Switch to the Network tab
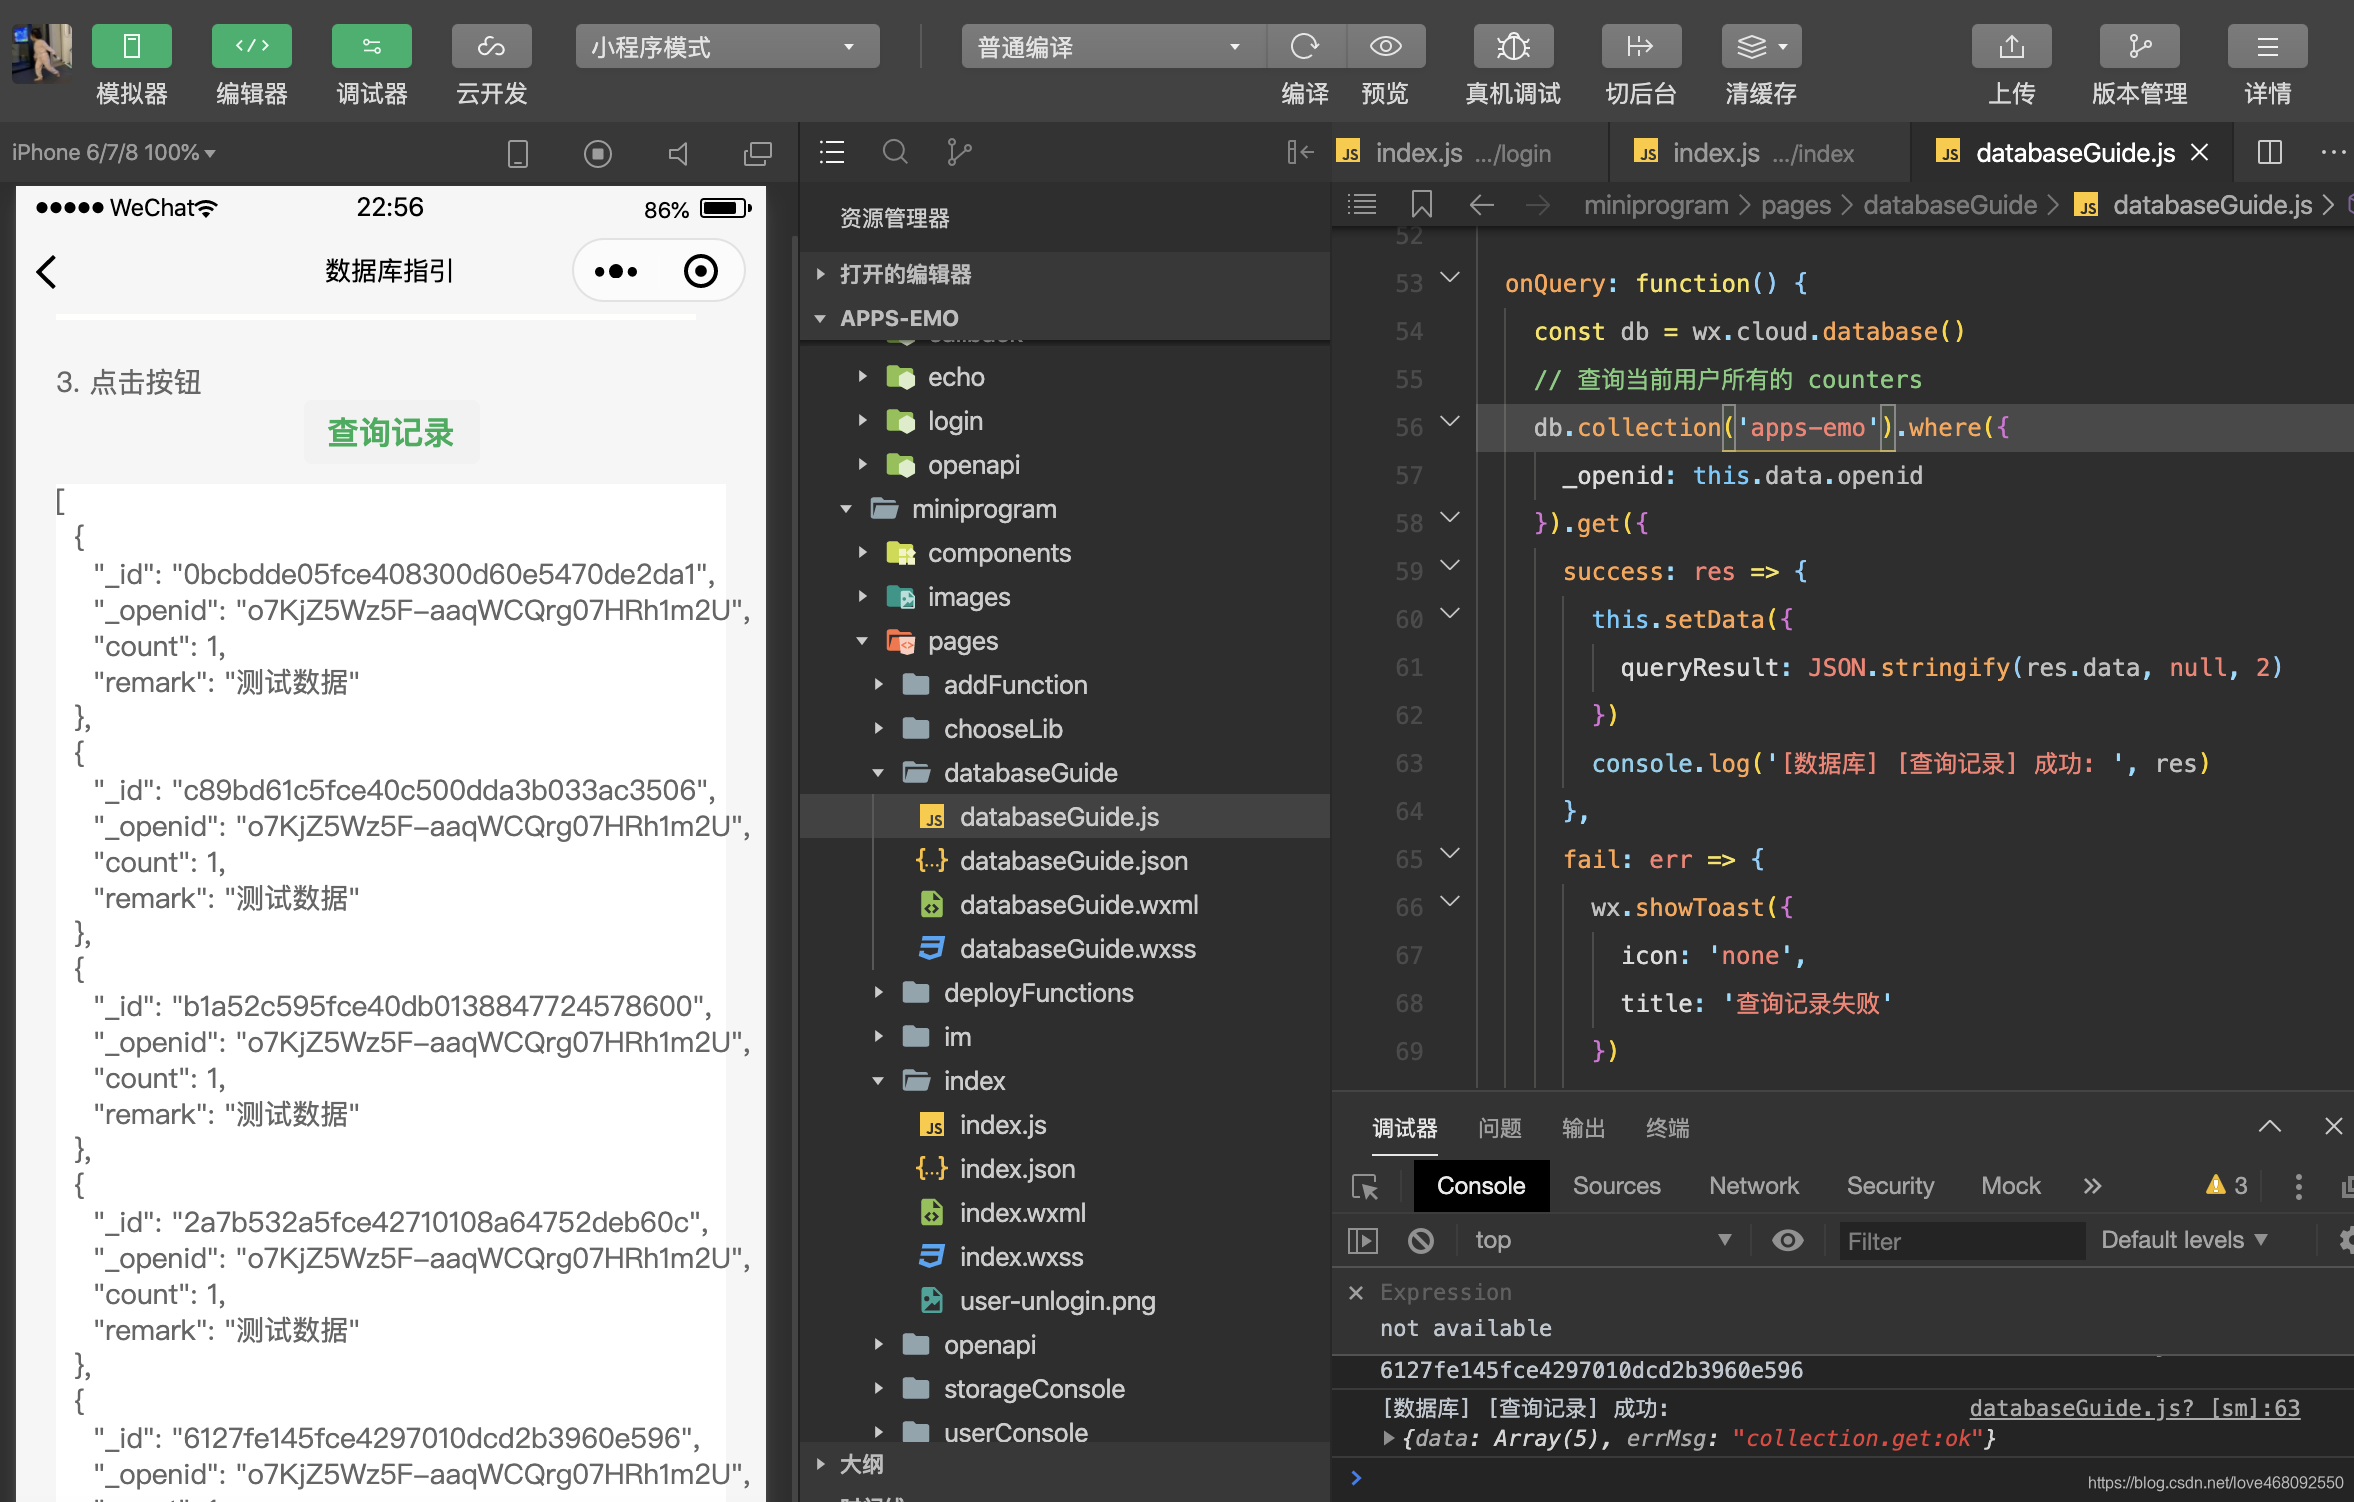The image size is (2354, 1502). pos(1753,1186)
